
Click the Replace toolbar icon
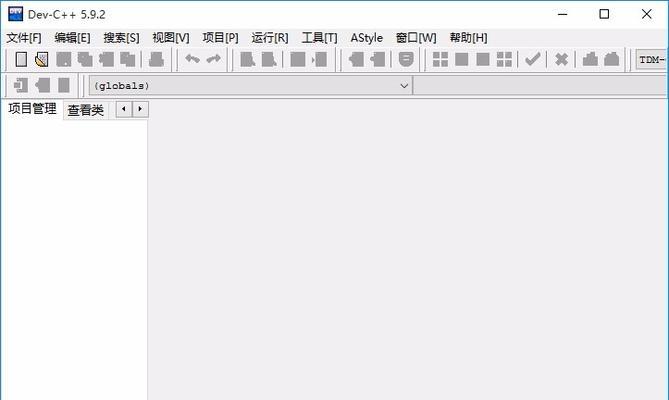click(269, 60)
